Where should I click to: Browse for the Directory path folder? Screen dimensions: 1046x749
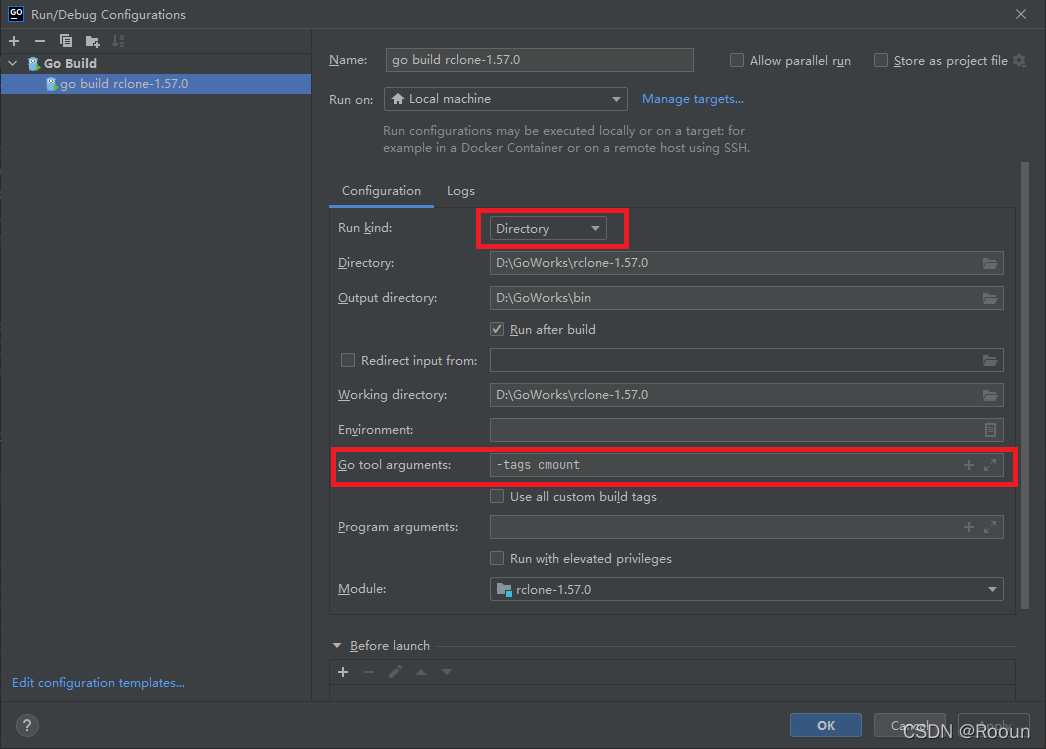[989, 263]
